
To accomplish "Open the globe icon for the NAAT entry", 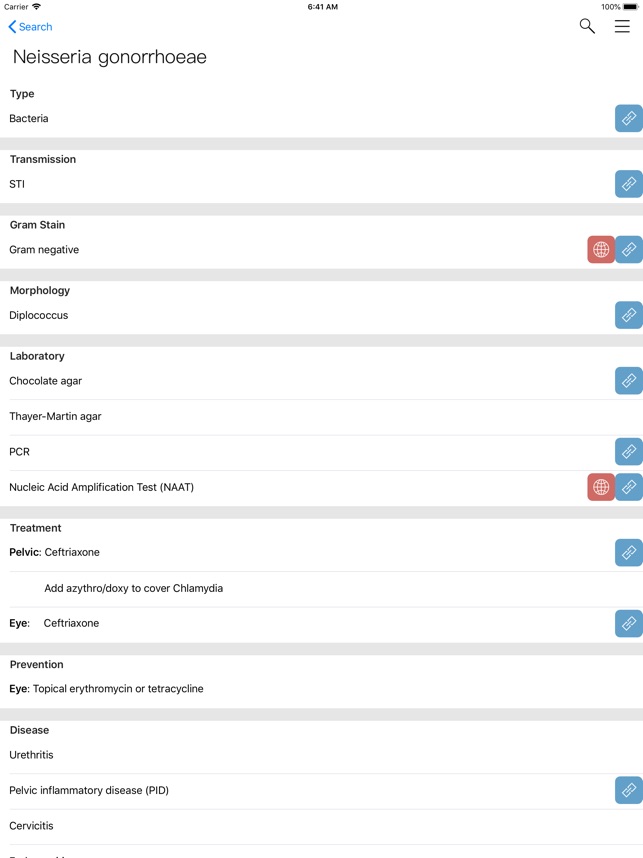I will tap(600, 487).
